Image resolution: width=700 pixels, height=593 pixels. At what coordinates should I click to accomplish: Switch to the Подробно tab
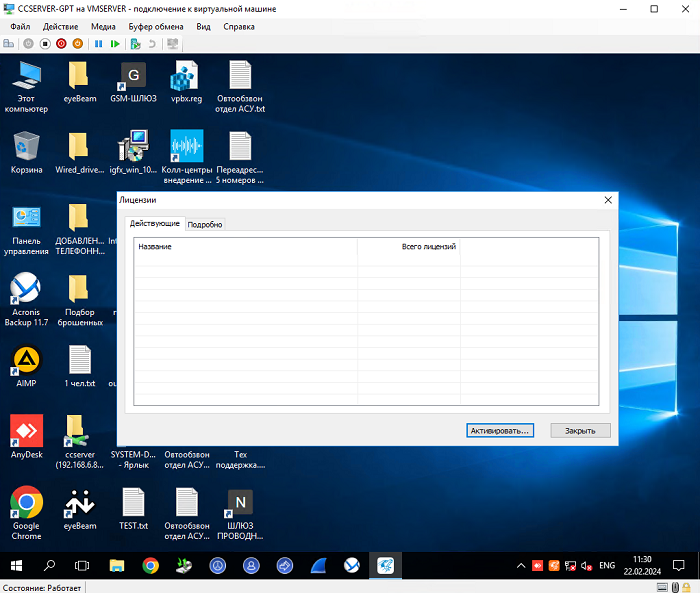coord(205,224)
